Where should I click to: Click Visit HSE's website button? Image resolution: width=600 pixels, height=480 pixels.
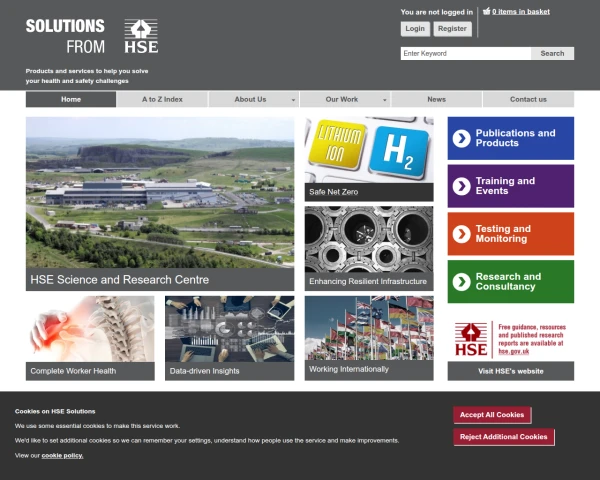[x=510, y=371]
